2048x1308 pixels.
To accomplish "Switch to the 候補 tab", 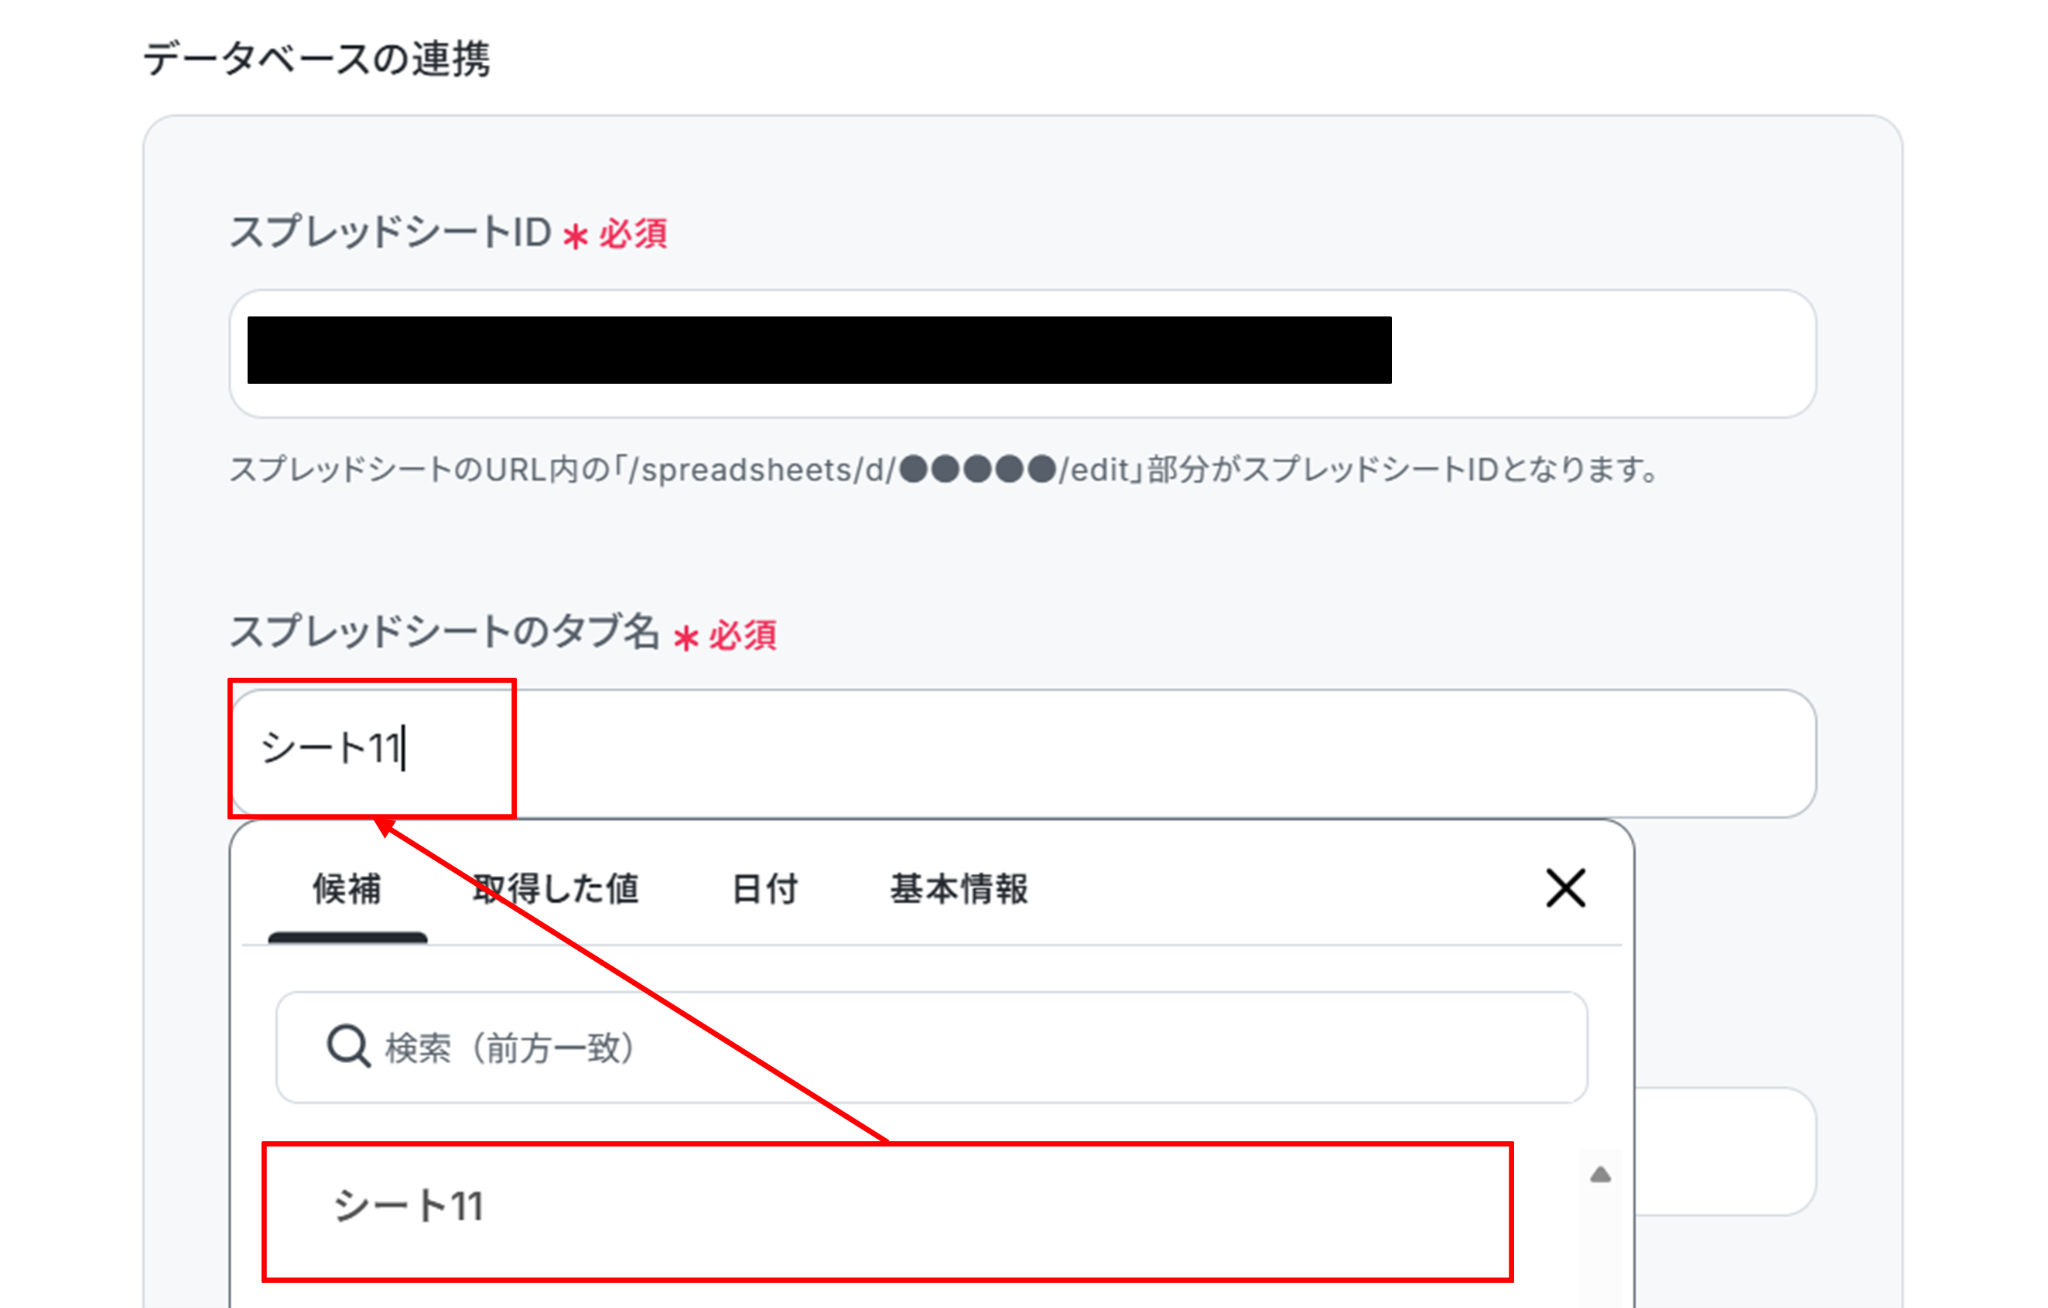I will pyautogui.click(x=347, y=889).
